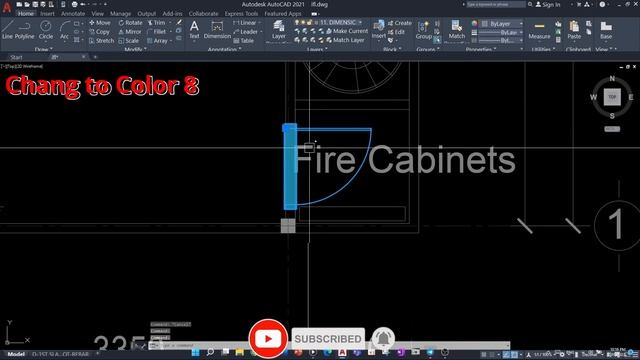Click the Paste button
Image resolution: width=640 pixels, height=360 pixels.
coord(574,30)
